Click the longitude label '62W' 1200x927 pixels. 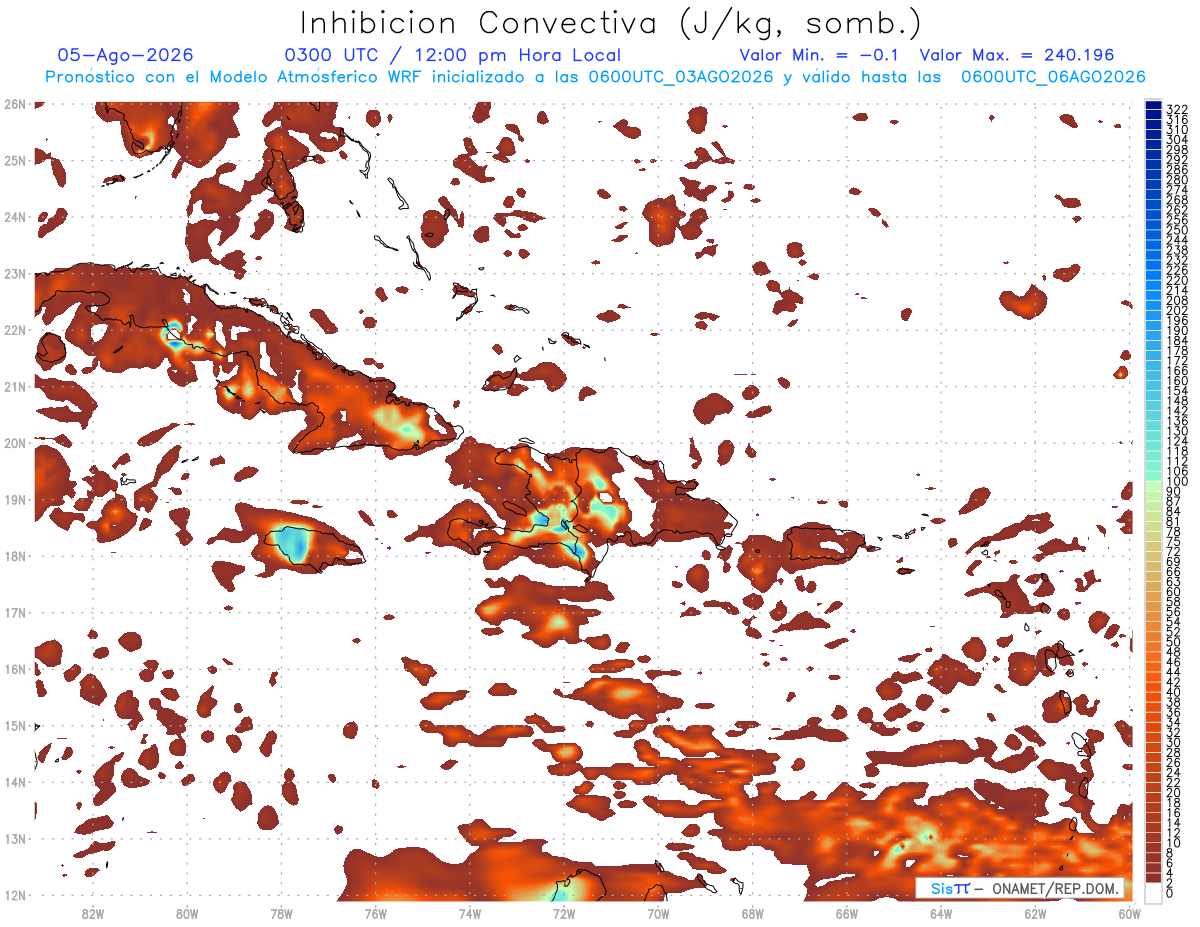1036,913
